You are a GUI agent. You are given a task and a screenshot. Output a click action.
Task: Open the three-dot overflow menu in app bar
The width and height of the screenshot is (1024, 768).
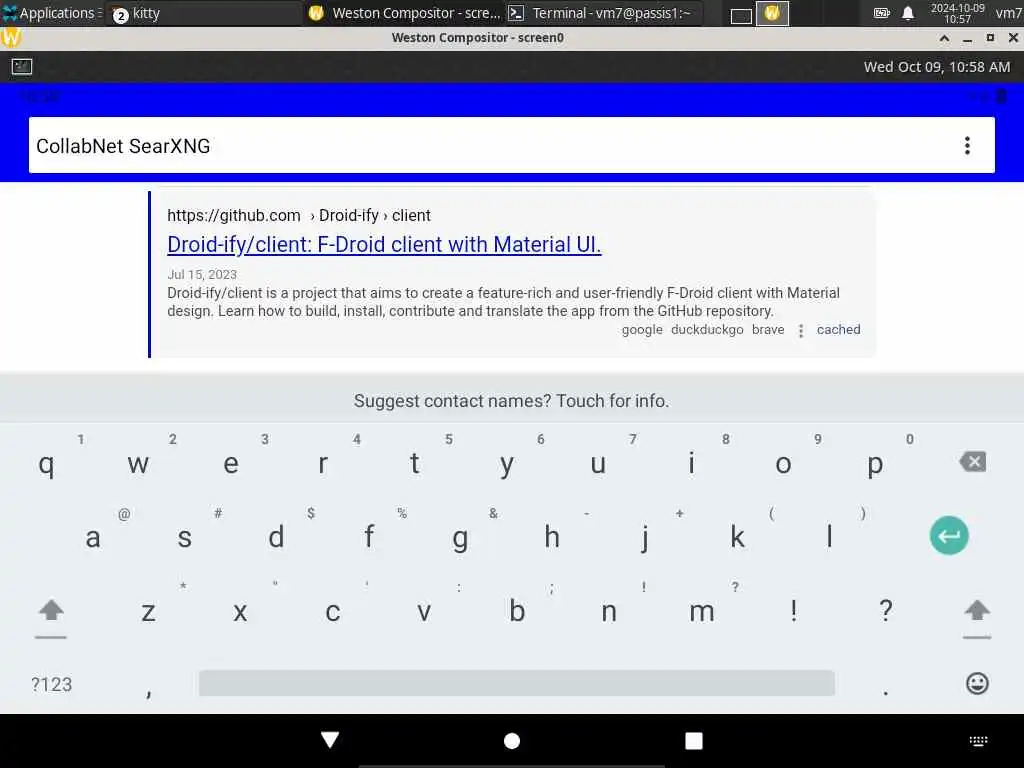(967, 146)
